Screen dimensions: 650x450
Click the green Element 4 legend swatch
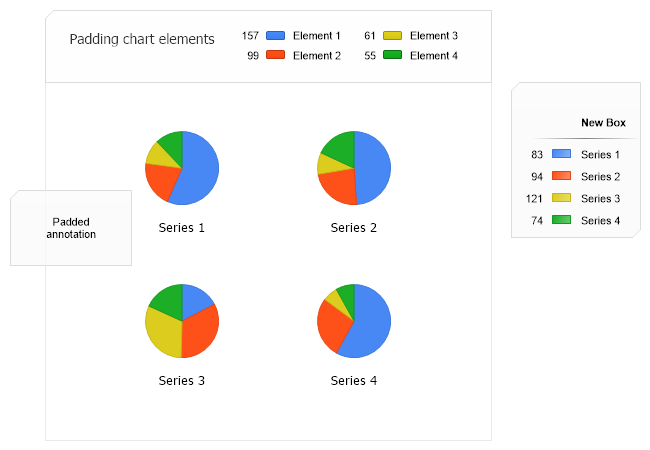click(393, 56)
